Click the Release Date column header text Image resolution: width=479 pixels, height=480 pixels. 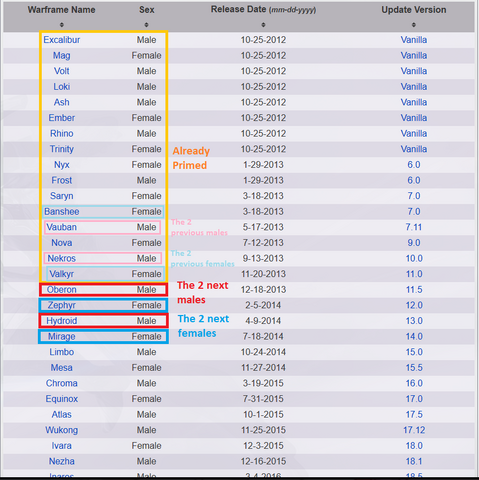(263, 10)
